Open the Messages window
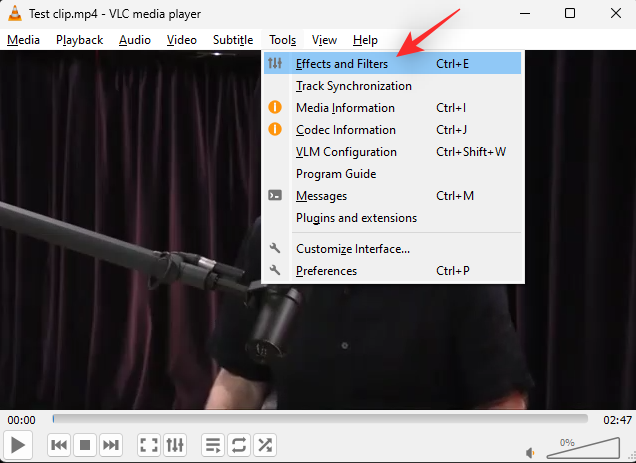The width and height of the screenshot is (636, 463). (392, 196)
